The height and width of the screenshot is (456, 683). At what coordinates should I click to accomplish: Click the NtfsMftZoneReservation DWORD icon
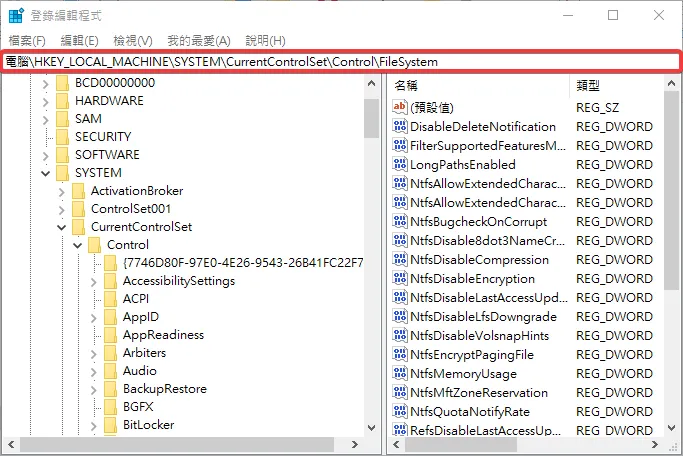[399, 392]
